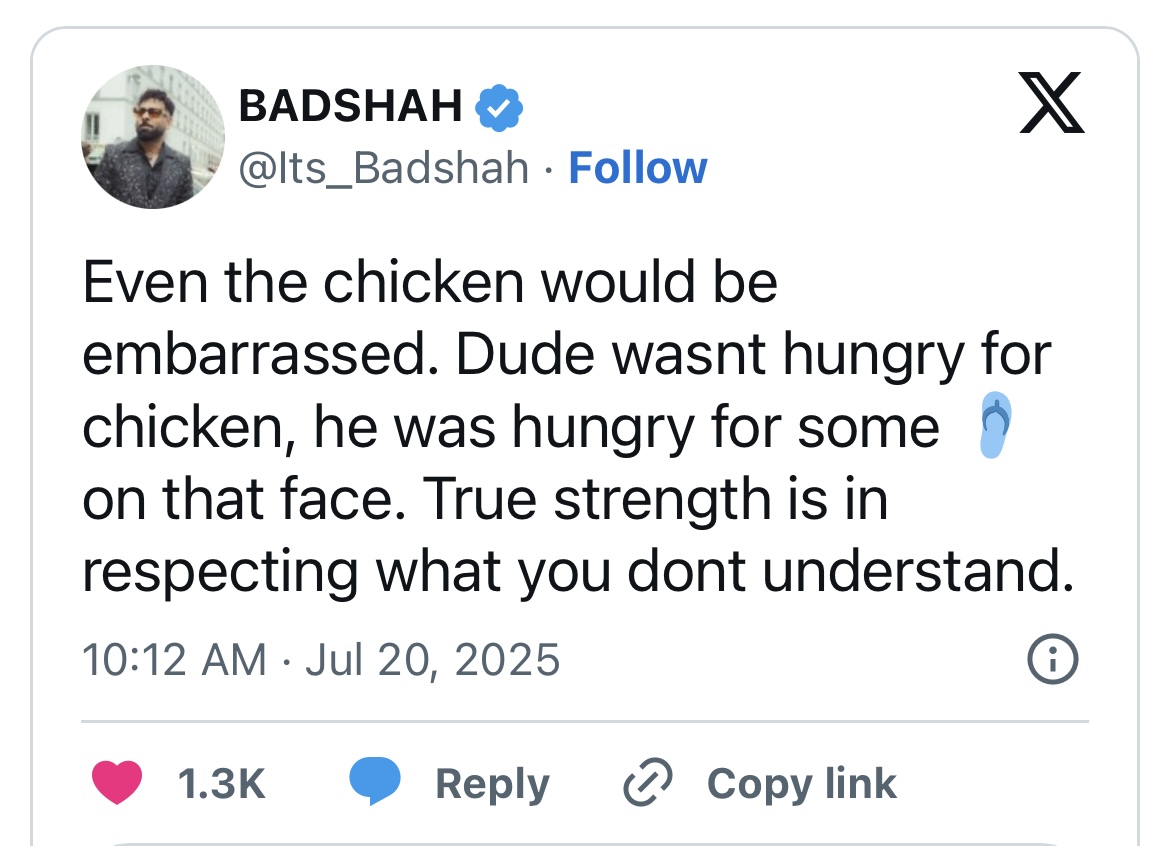Click the line "Even the chicken would be"

click(430, 283)
